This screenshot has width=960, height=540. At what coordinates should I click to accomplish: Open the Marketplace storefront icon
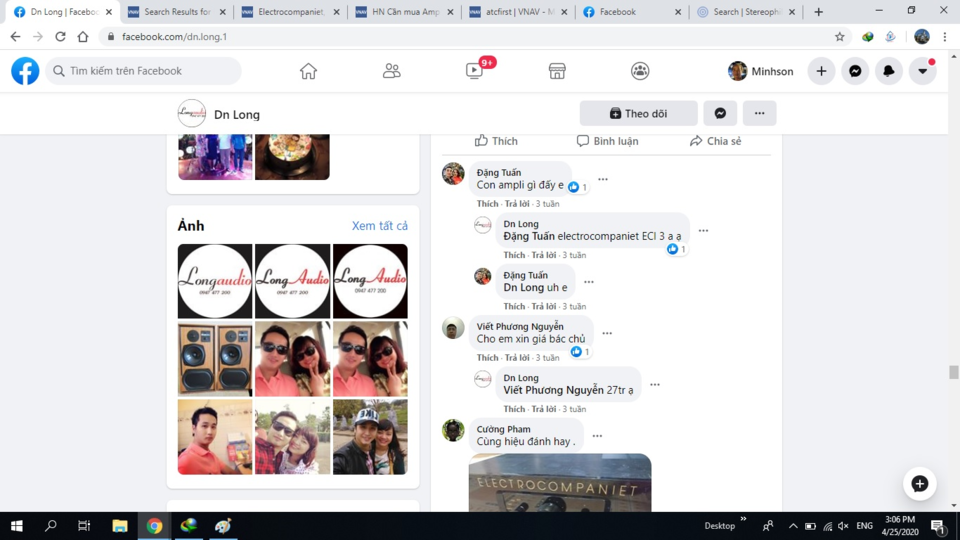pyautogui.click(x=557, y=71)
